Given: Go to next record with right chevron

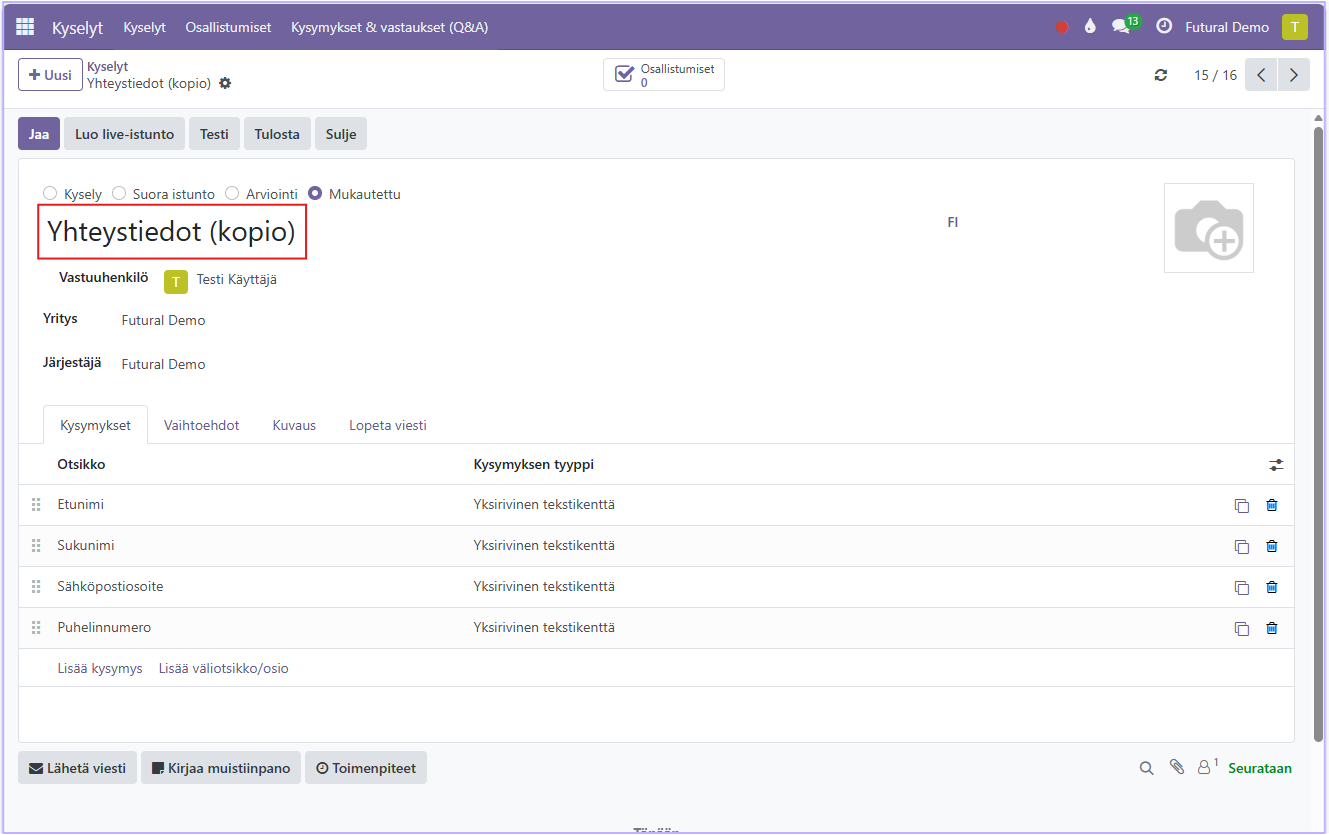Looking at the screenshot, I should coord(1294,75).
